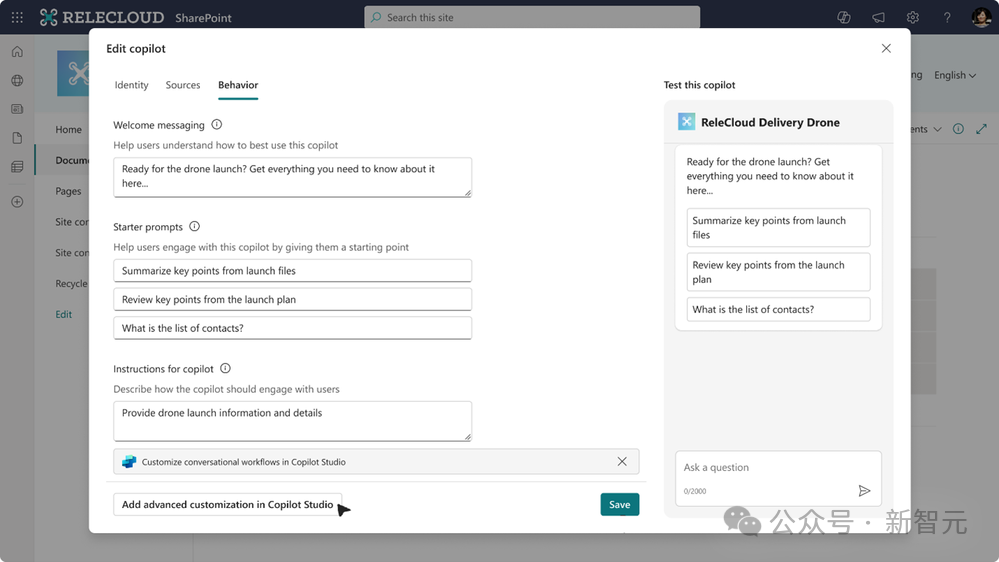
Task: Close the Edit copilot dialog
Action: tap(886, 48)
